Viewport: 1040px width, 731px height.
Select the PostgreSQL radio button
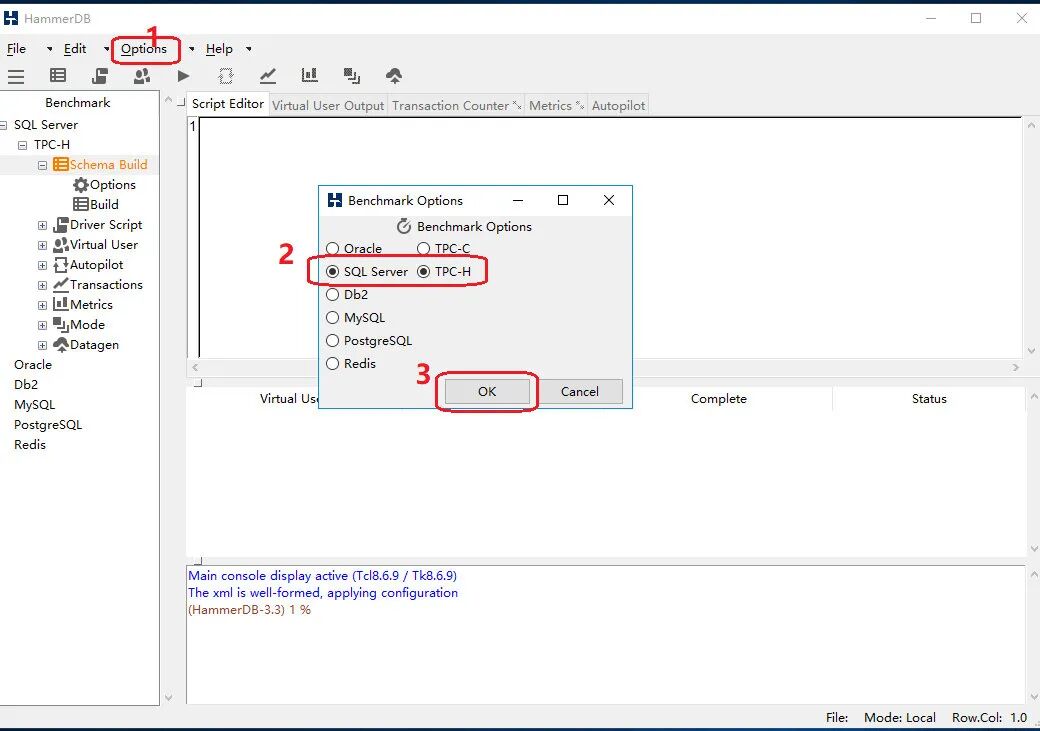point(332,341)
